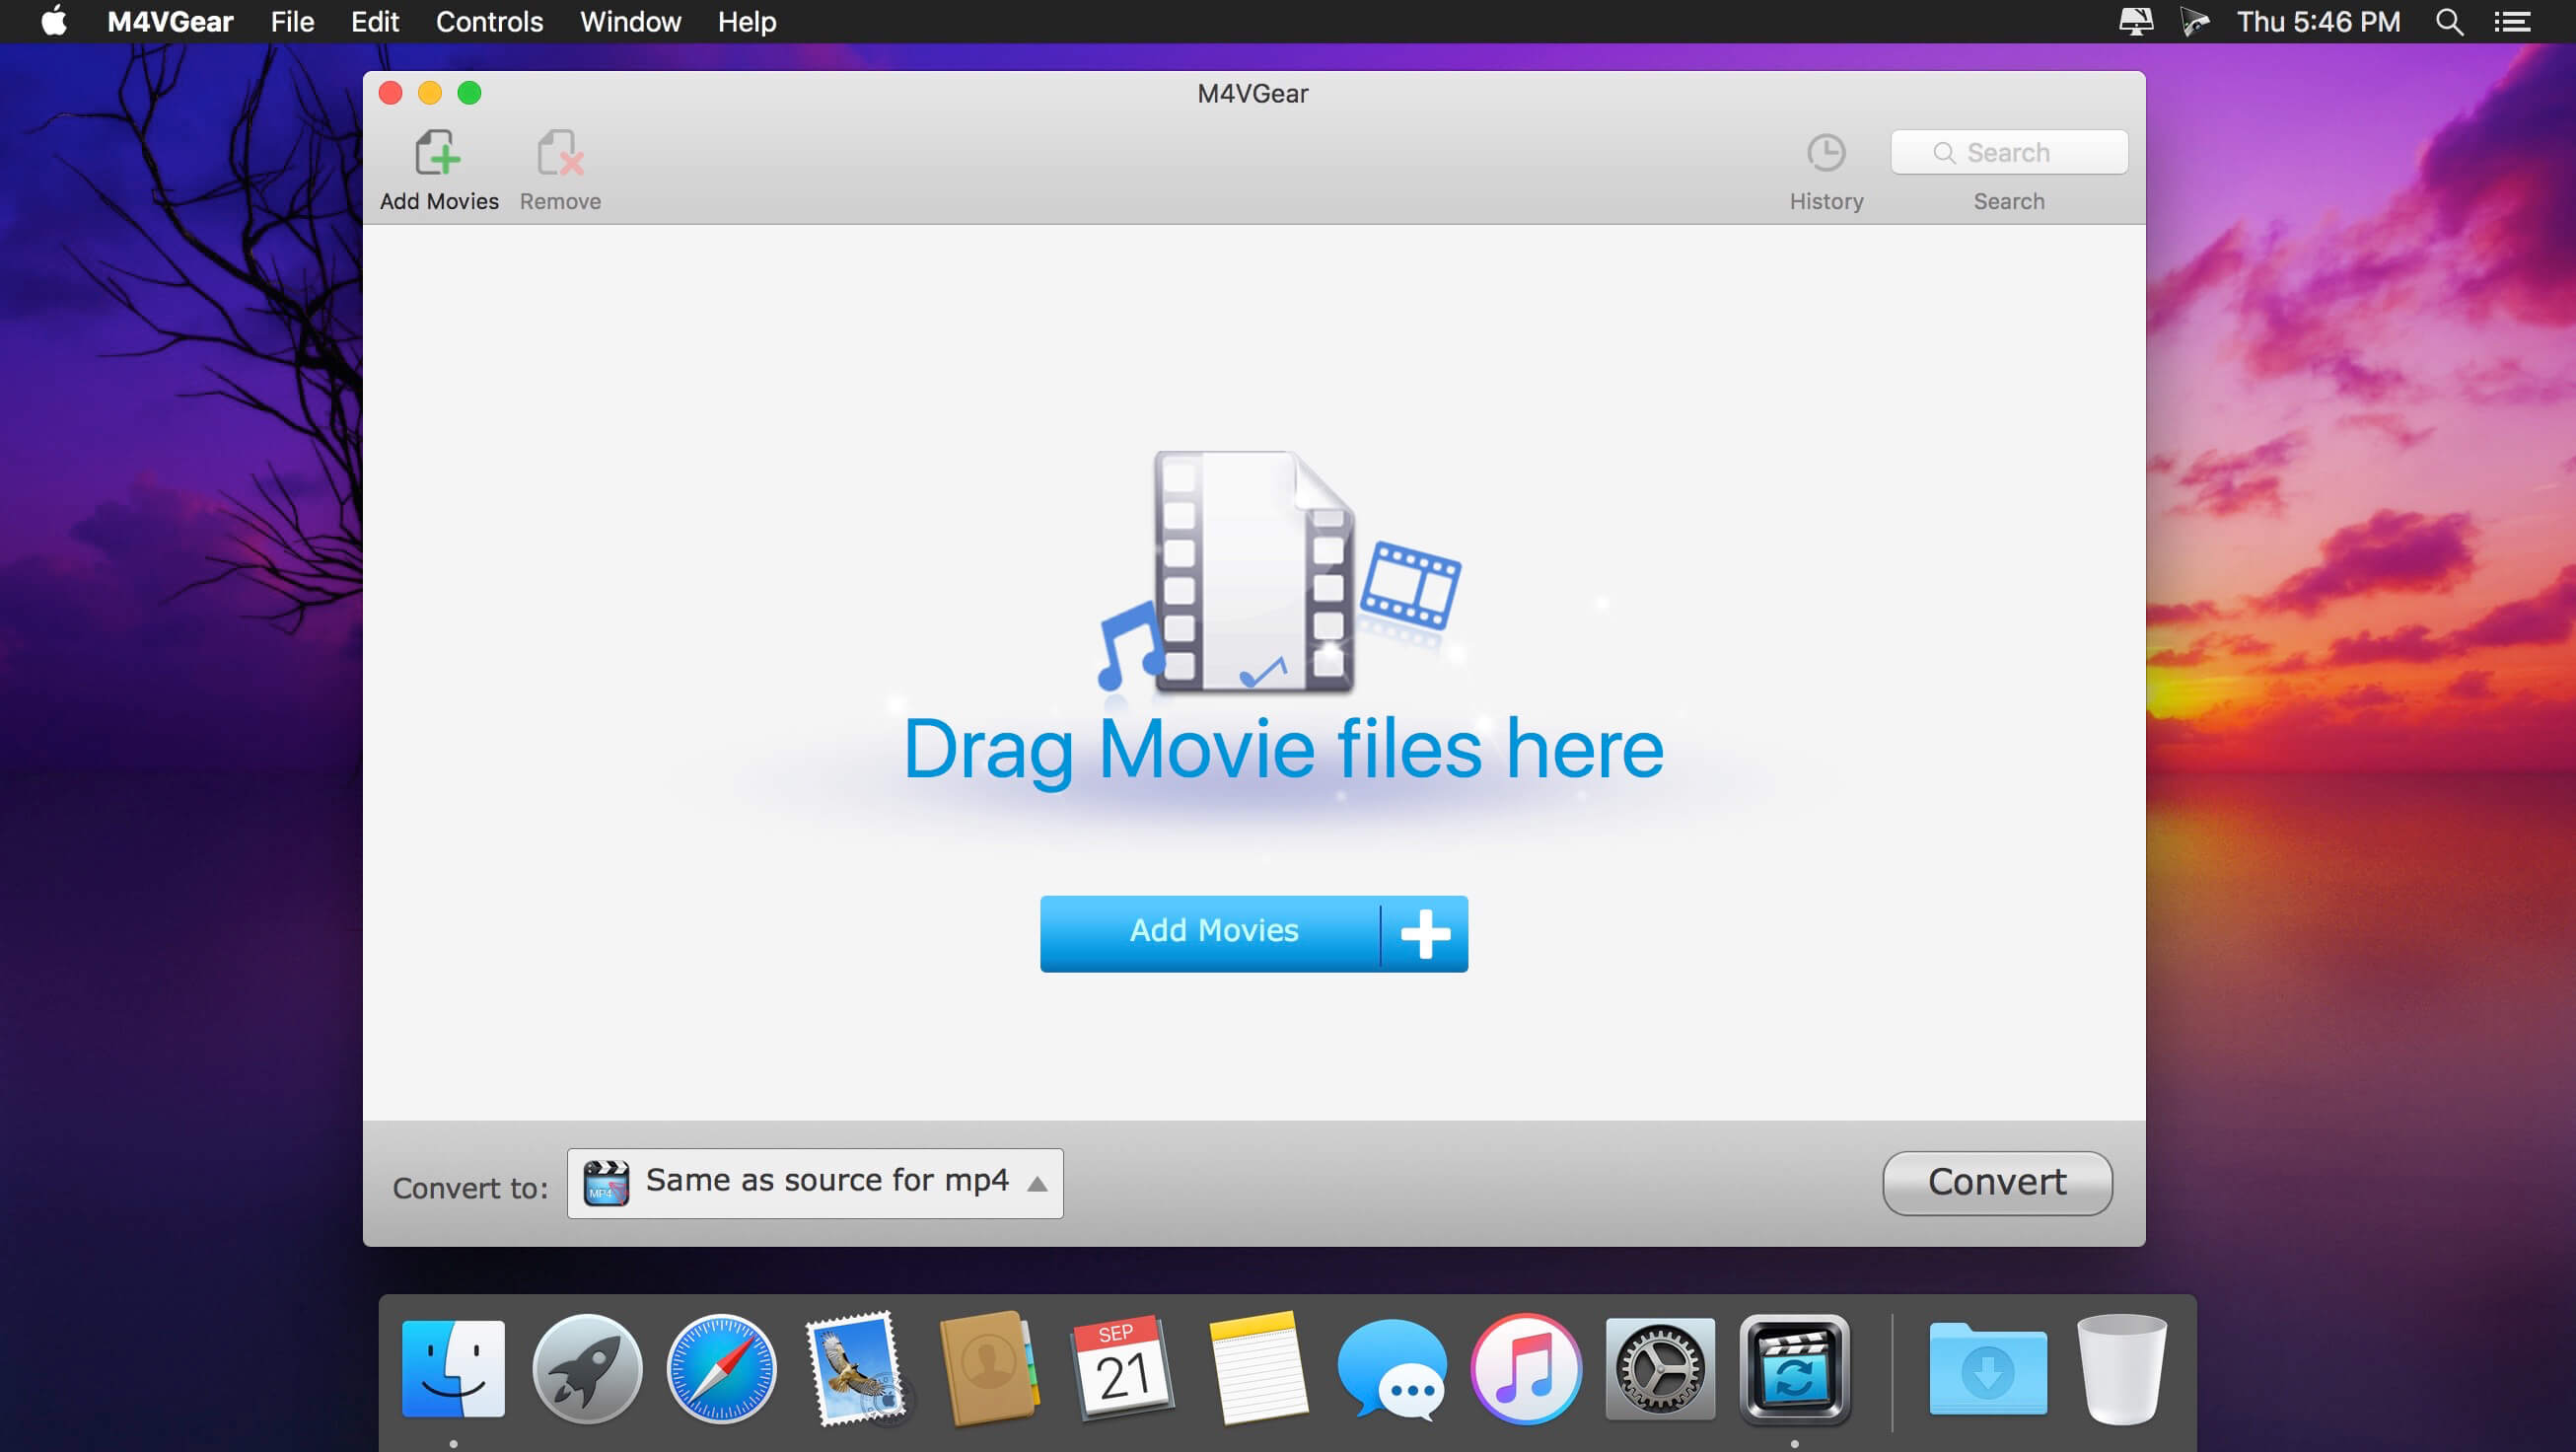The height and width of the screenshot is (1452, 2576).
Task: Click the flag status icon in menu bar
Action: (2194, 21)
